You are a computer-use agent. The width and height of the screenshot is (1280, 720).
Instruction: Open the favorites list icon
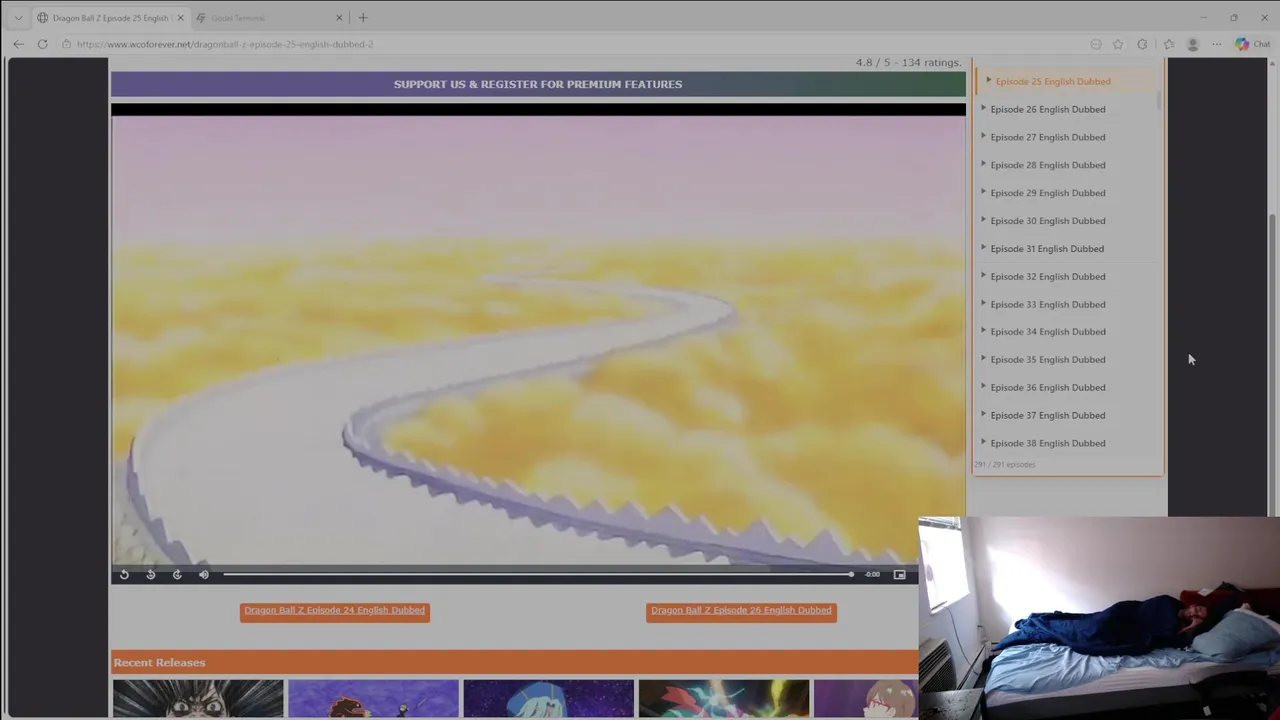tap(1168, 44)
